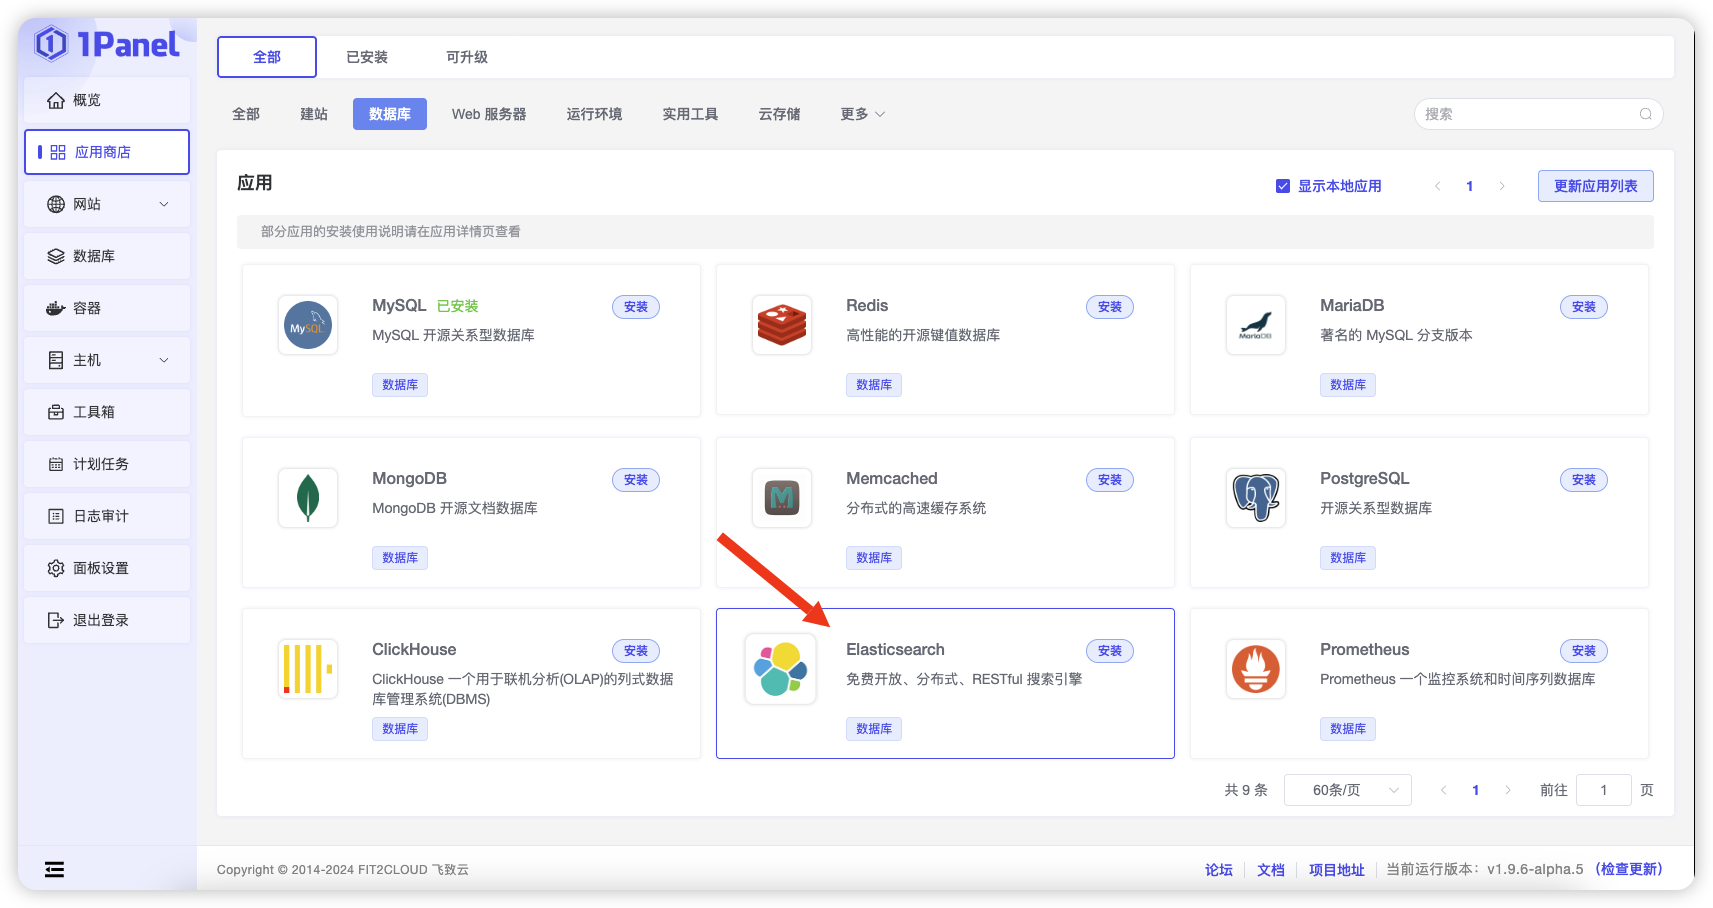Install MariaDB with 安装 button
1713x908 pixels.
[1584, 307]
